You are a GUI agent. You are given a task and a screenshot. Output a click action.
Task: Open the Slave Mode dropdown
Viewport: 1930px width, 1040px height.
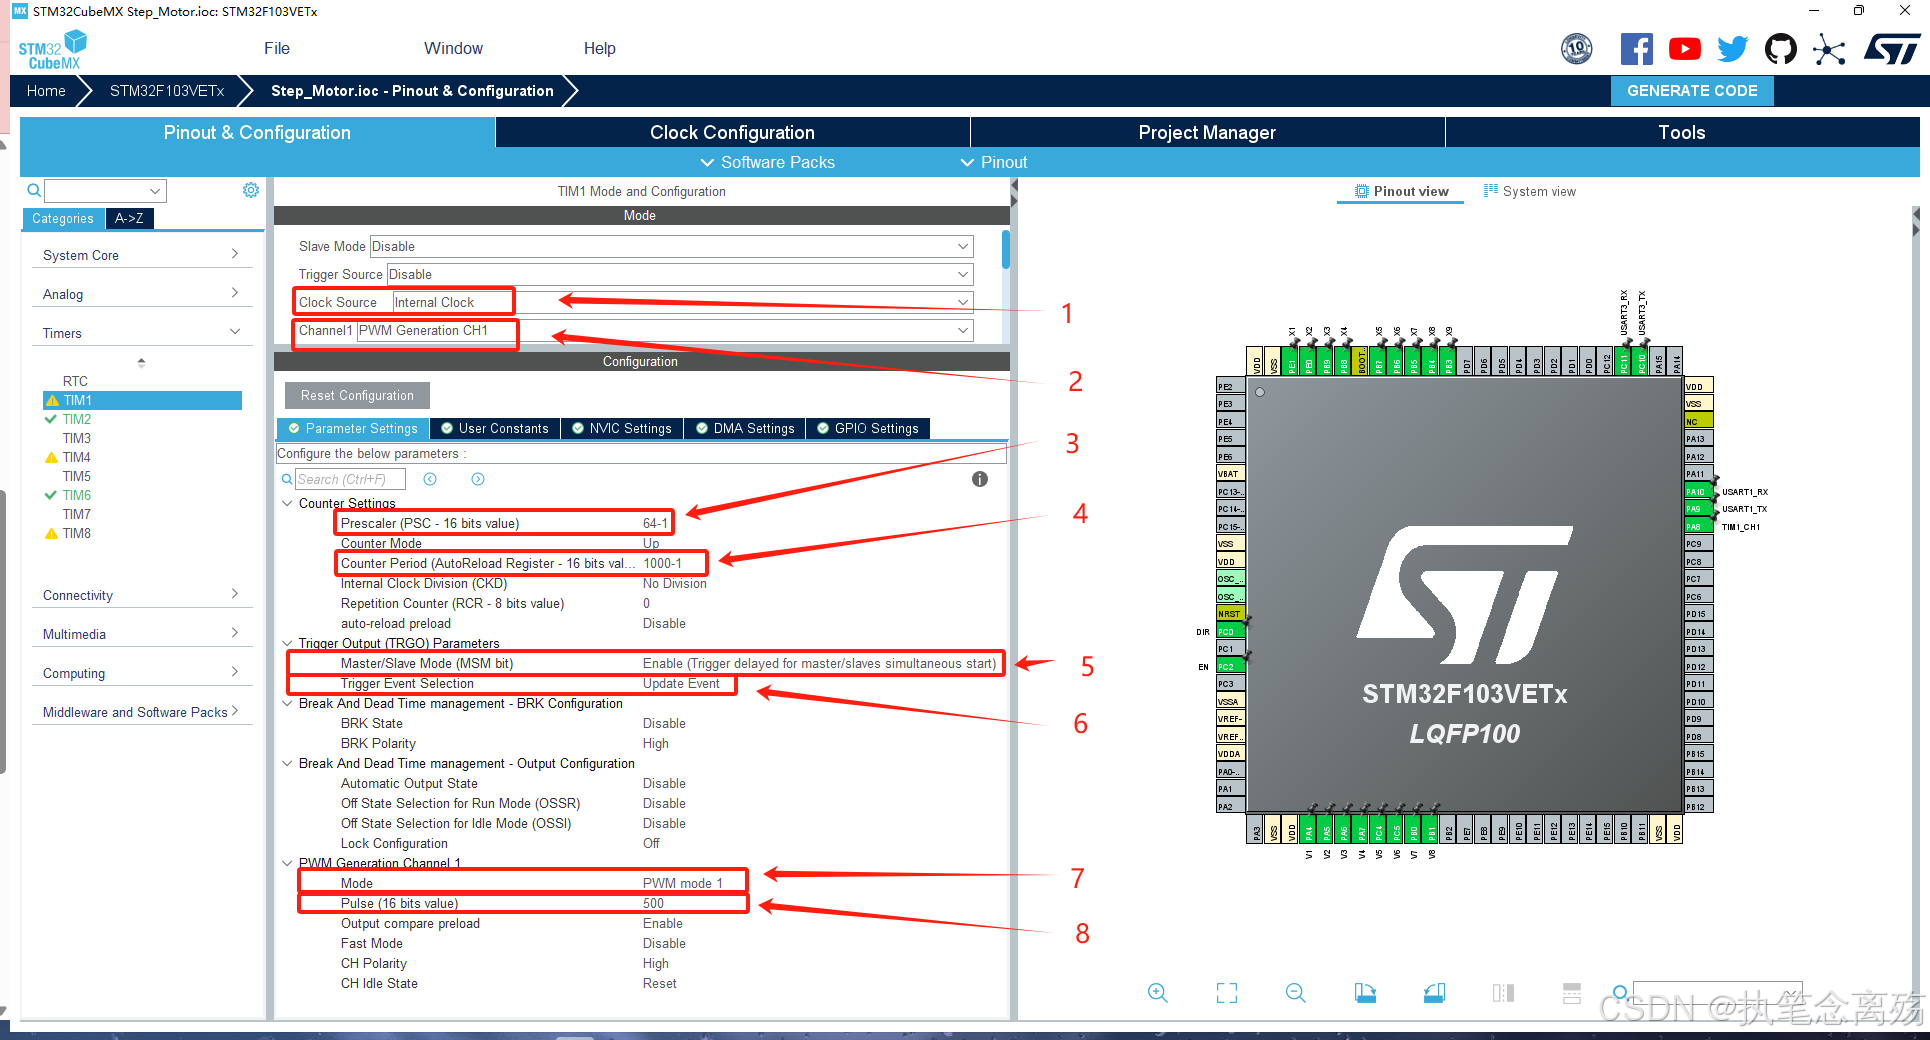point(958,246)
